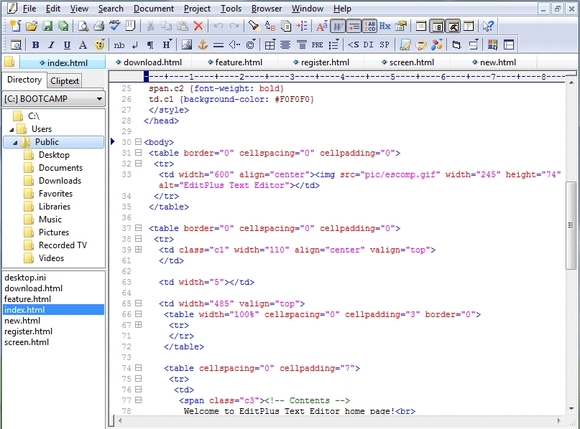This screenshot has height=429, width=580.
Task: Collapse the body tag fold at line 30
Action: tap(138, 142)
